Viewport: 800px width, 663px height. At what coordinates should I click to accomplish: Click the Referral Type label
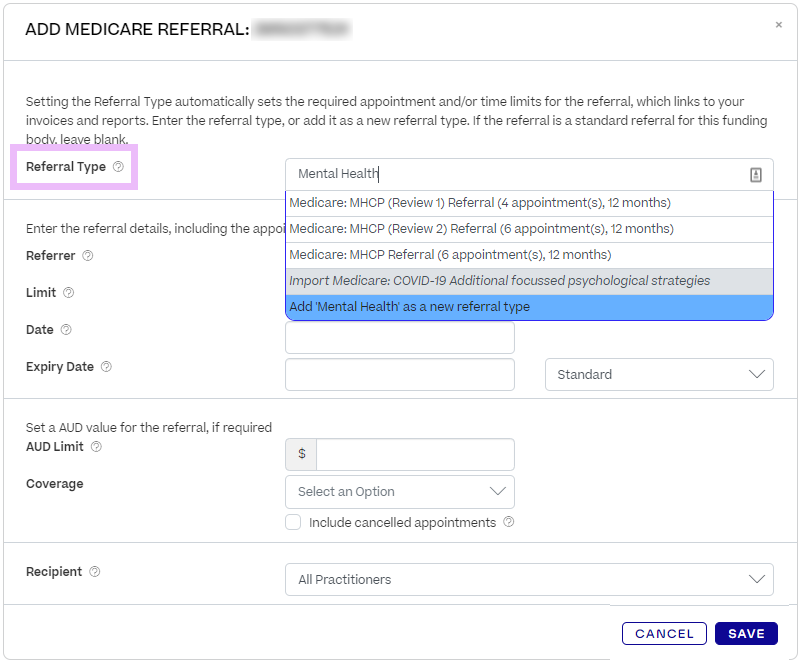66,167
